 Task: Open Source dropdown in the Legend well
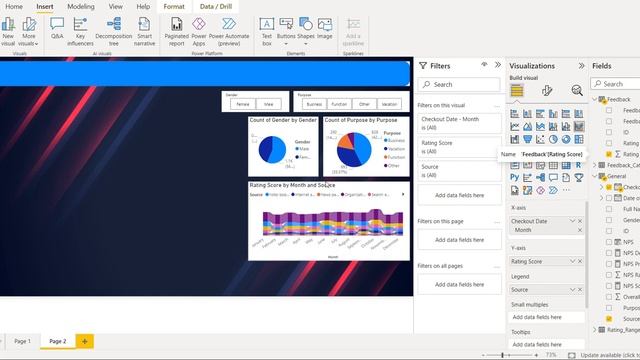coord(572,289)
